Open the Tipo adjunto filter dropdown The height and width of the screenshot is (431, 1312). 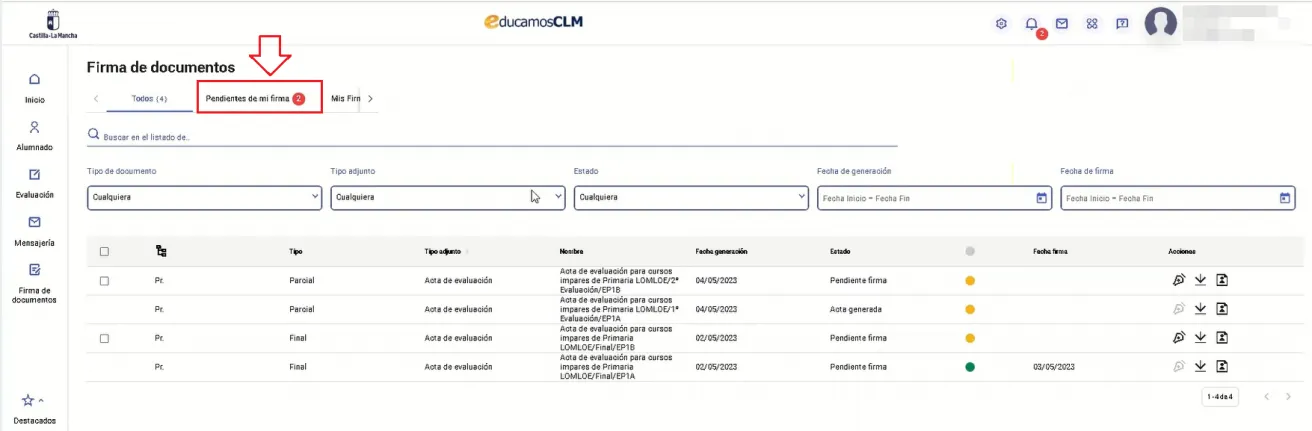tap(448, 197)
